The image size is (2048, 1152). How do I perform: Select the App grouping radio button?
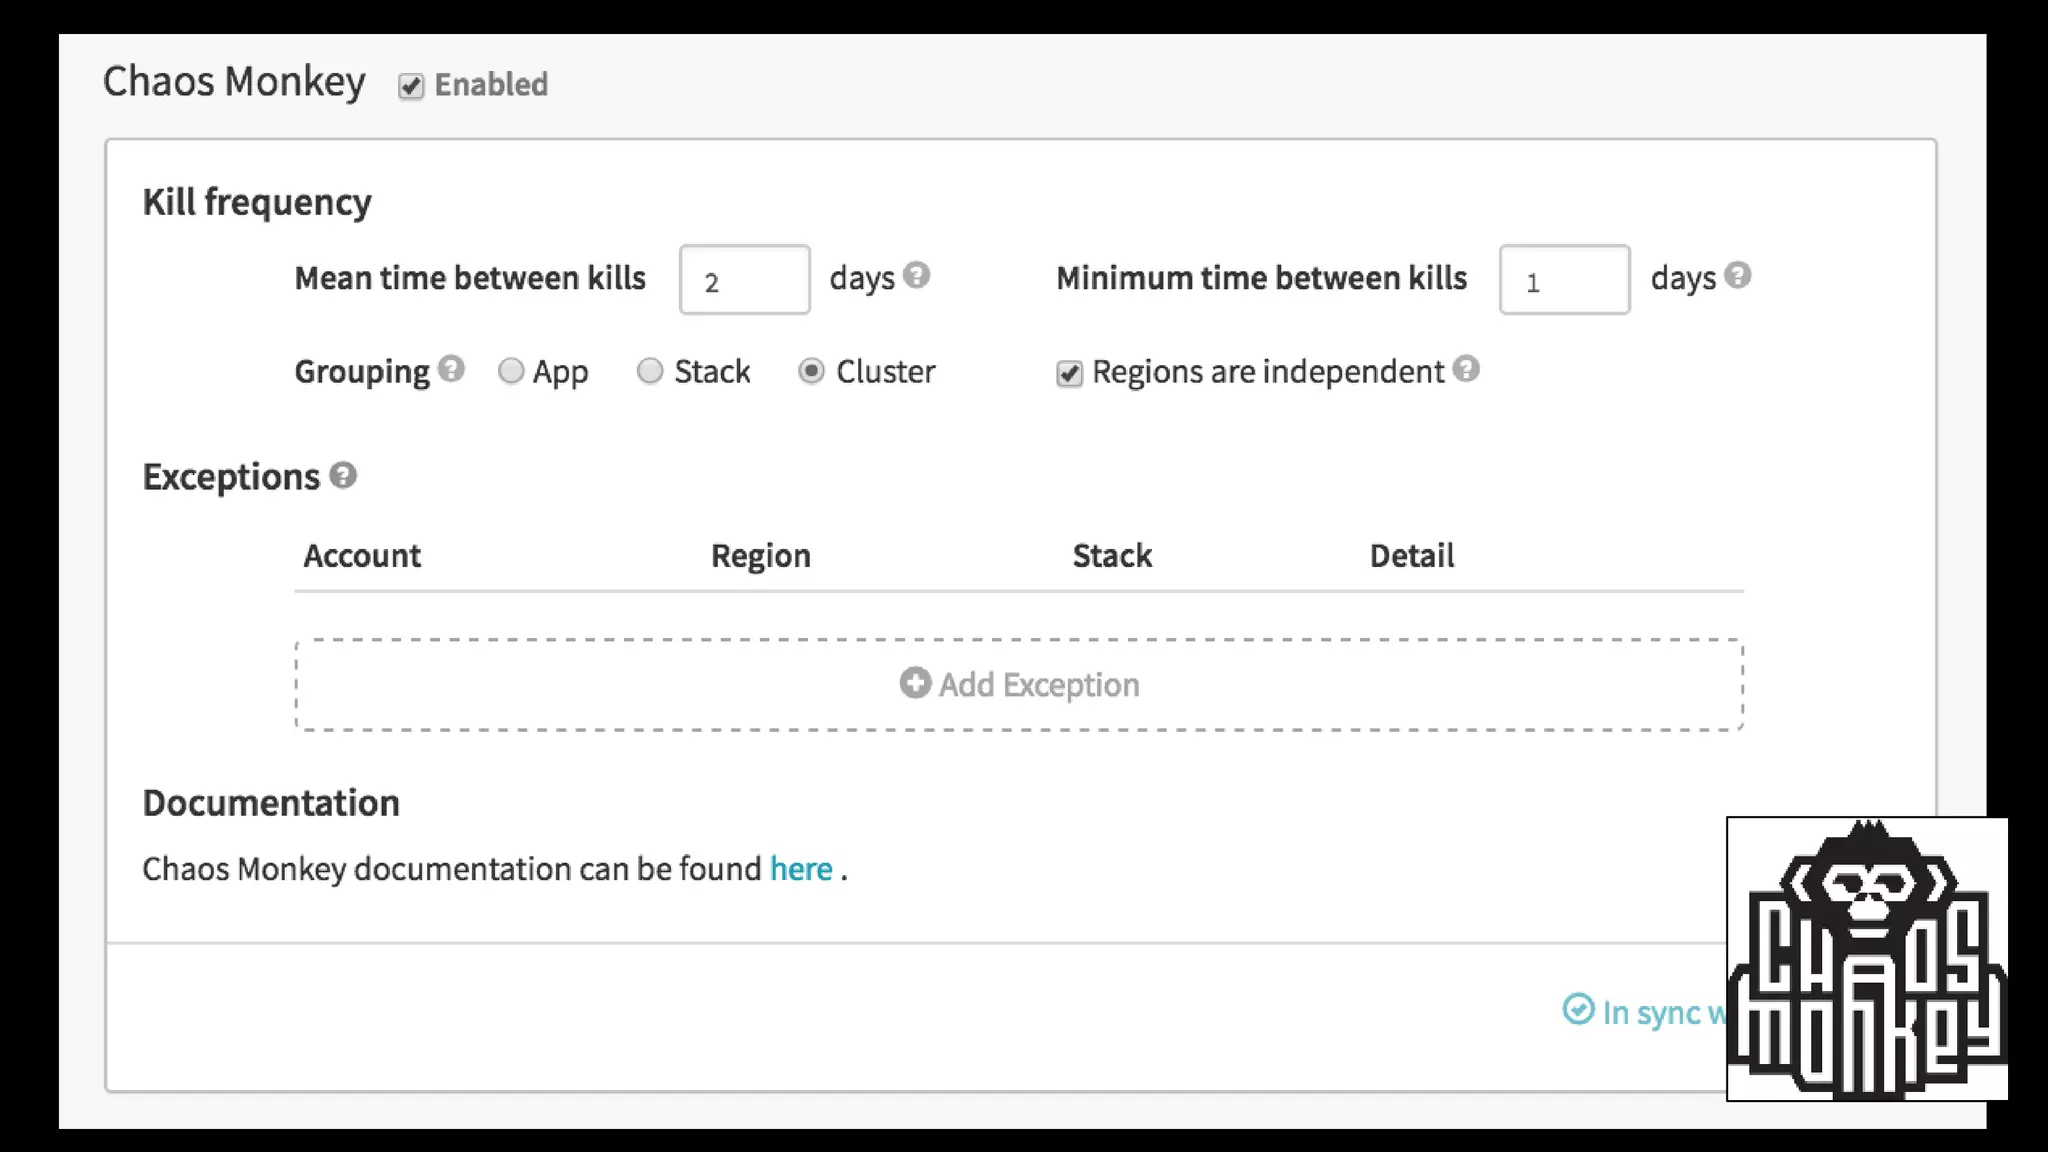[511, 371]
